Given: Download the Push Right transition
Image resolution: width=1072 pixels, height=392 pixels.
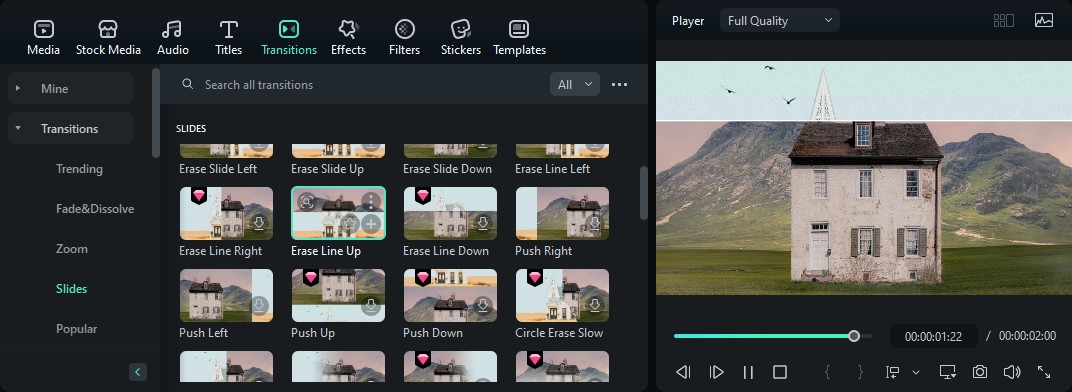Looking at the screenshot, I should coord(595,224).
